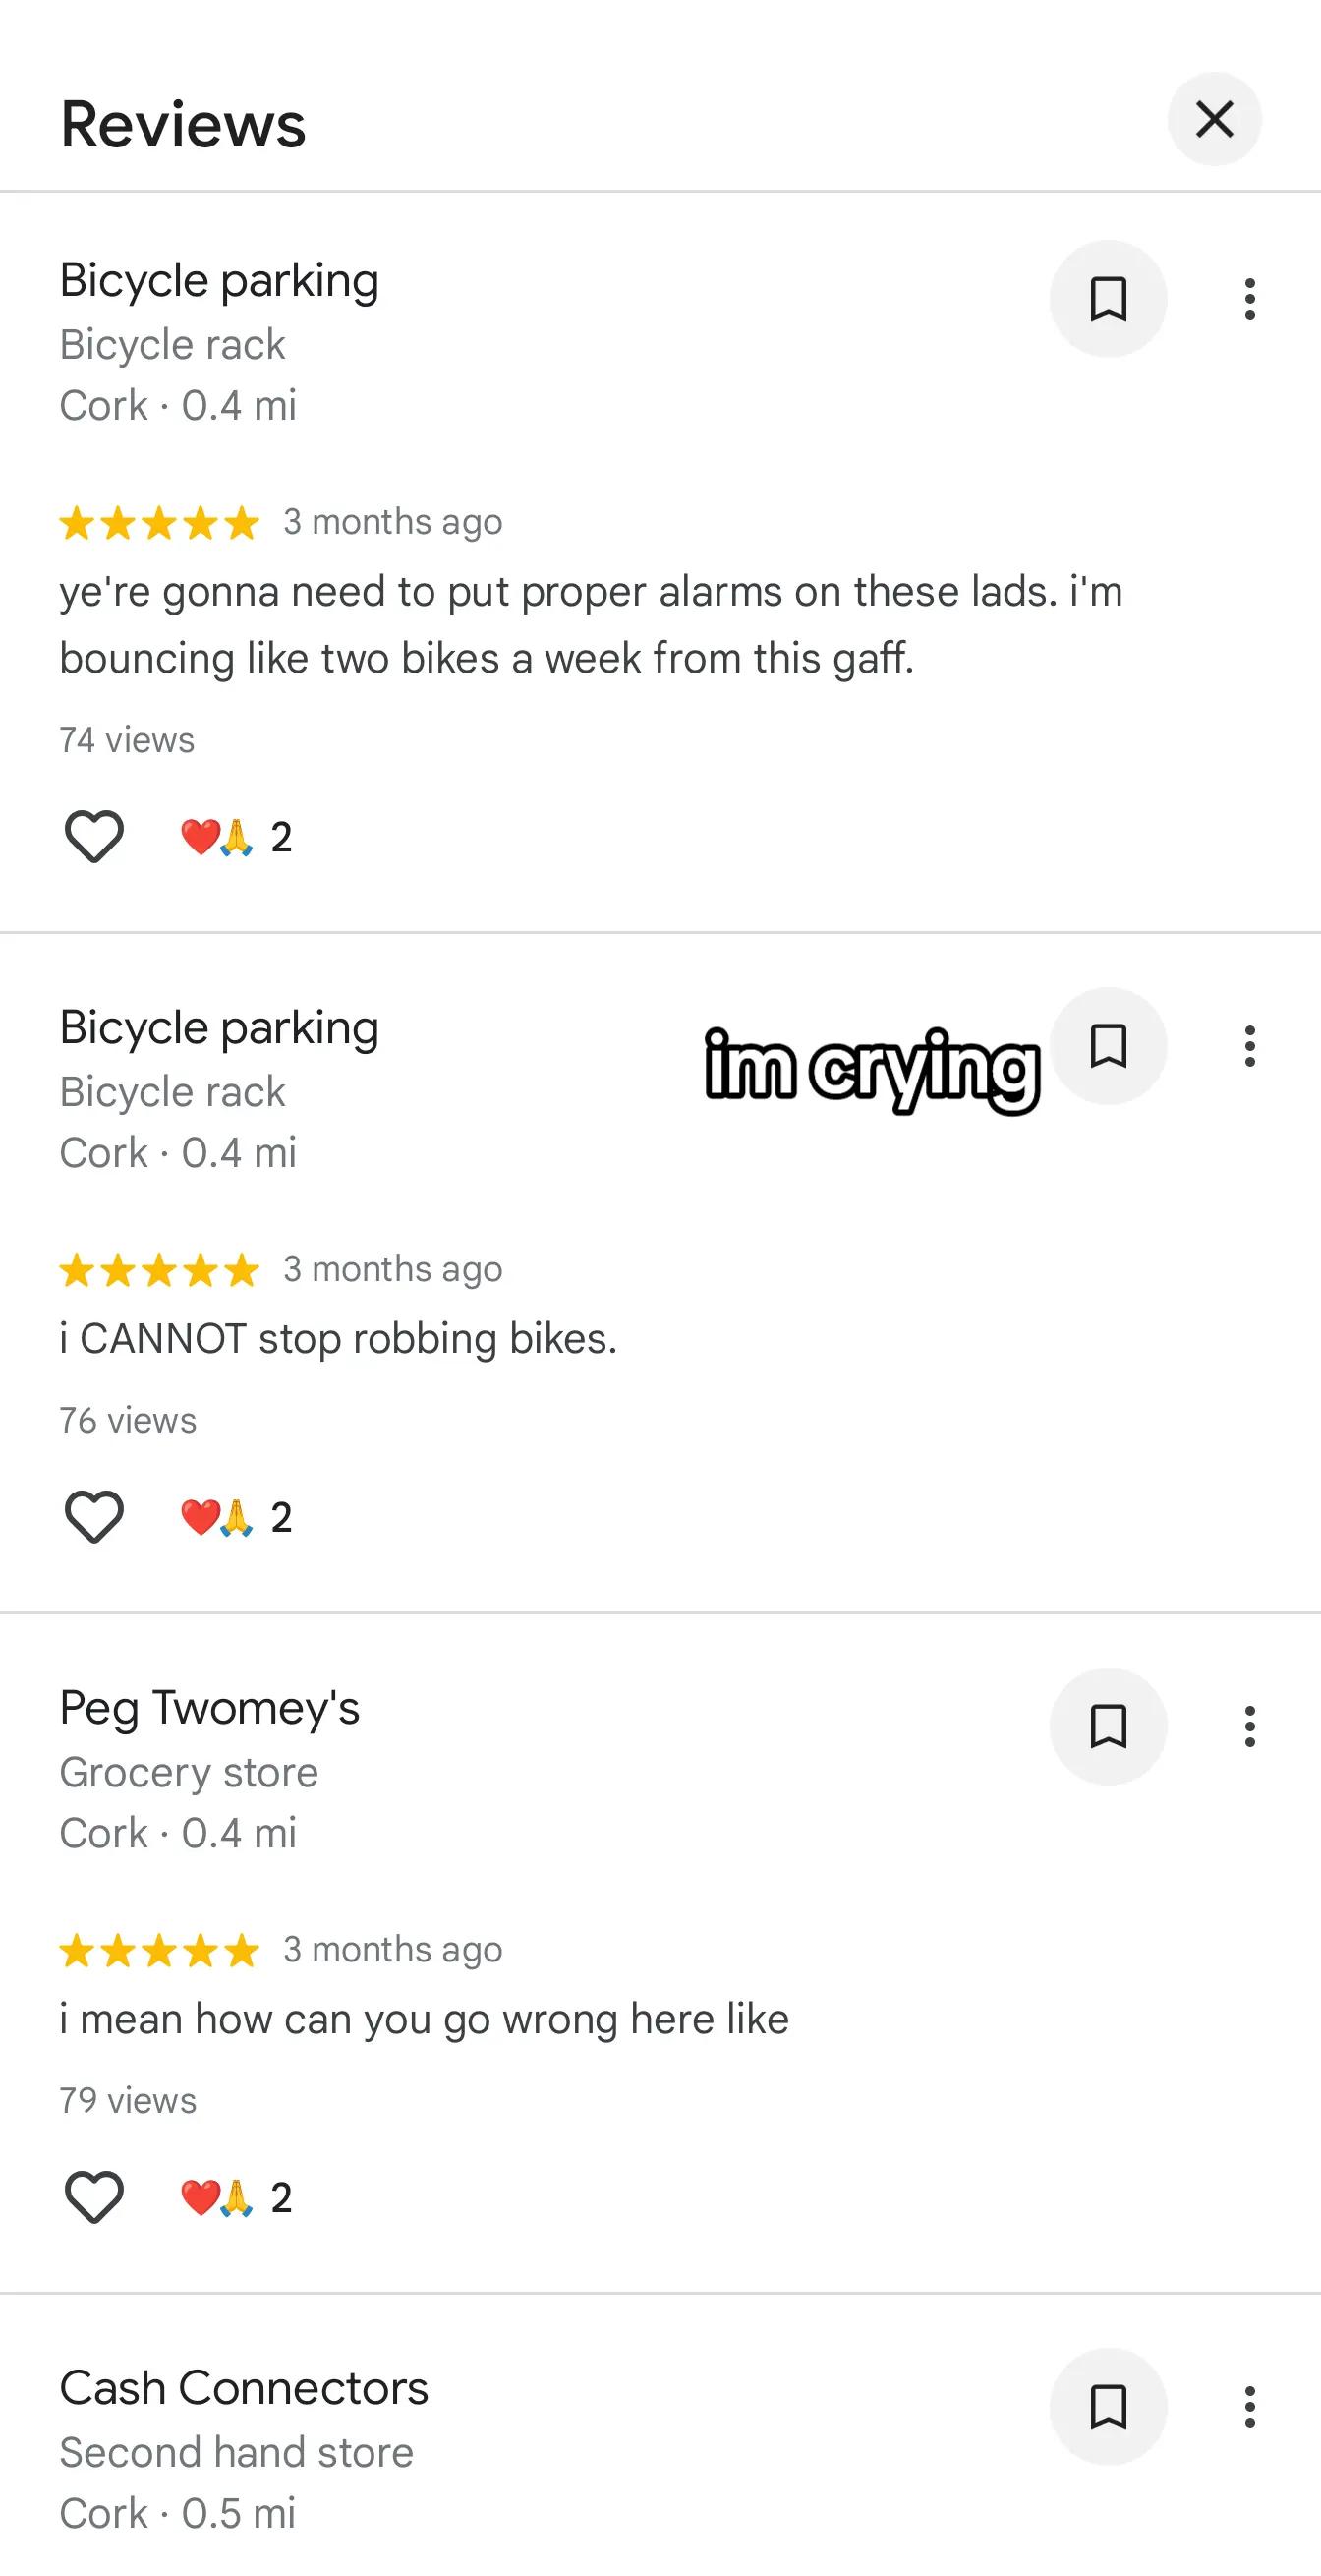
Task: Open the second Bicycle parking place title
Action: [219, 1027]
